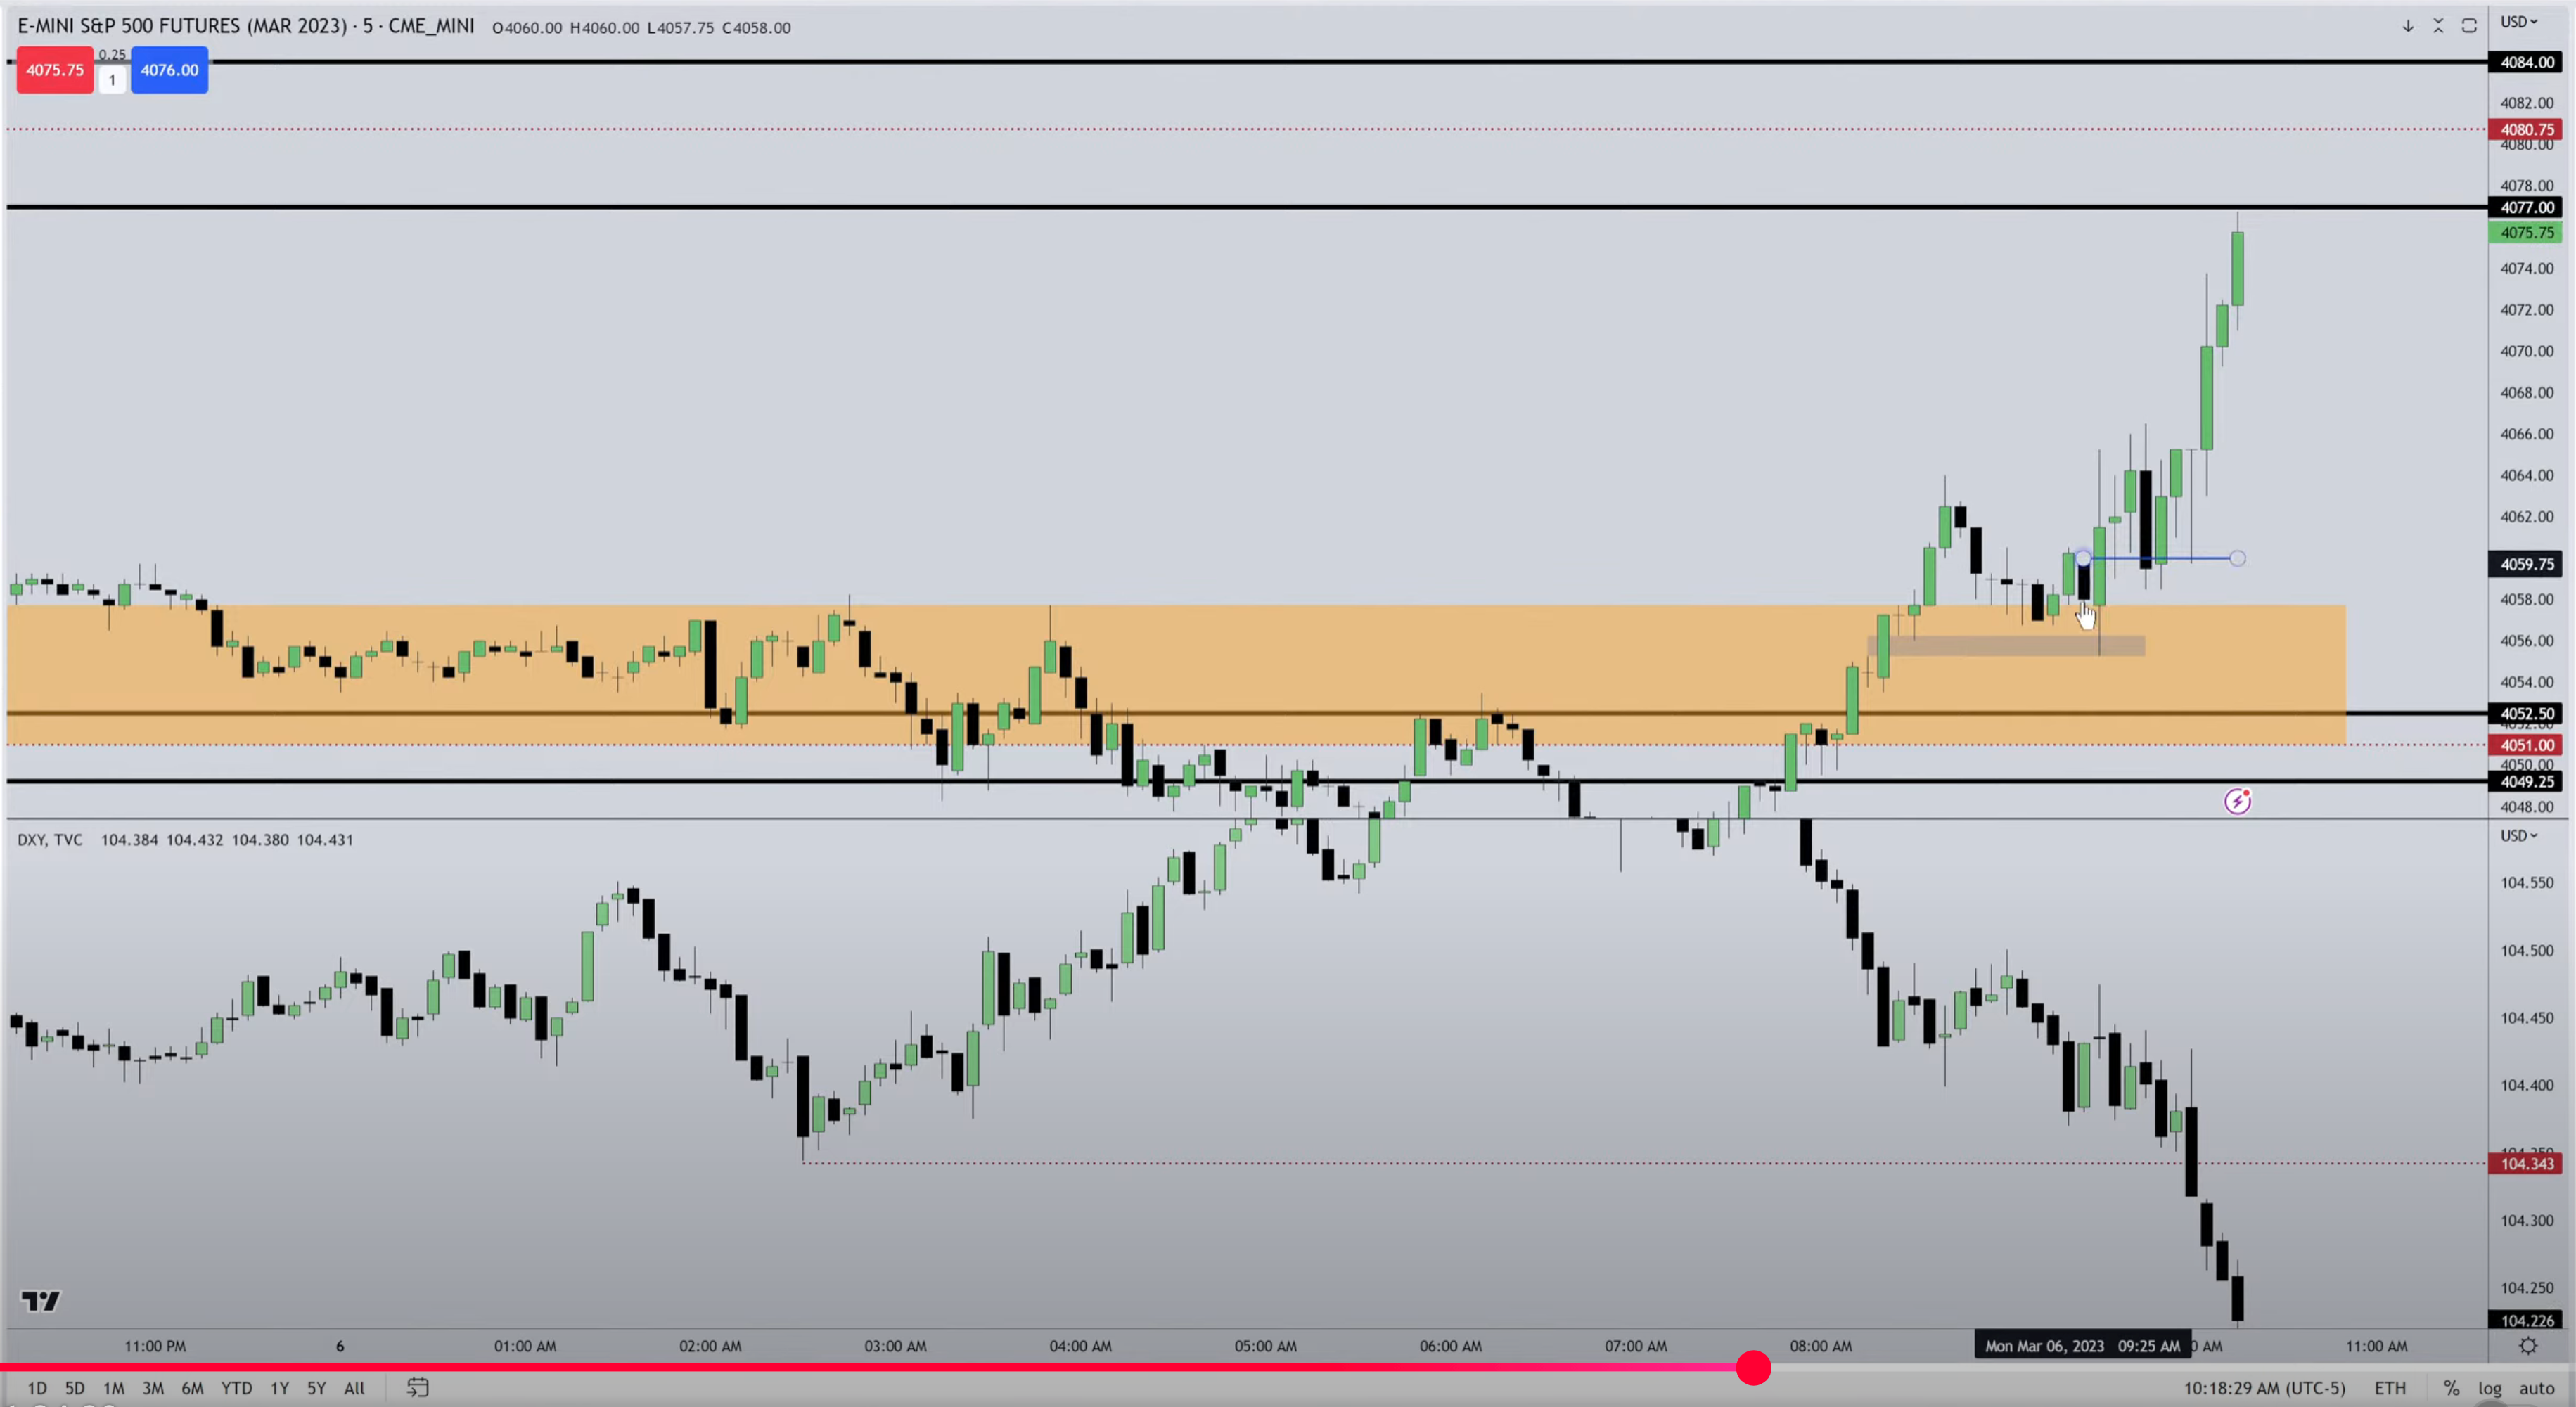
Task: Open the USD currency dropdown on main chart
Action: click(2519, 22)
